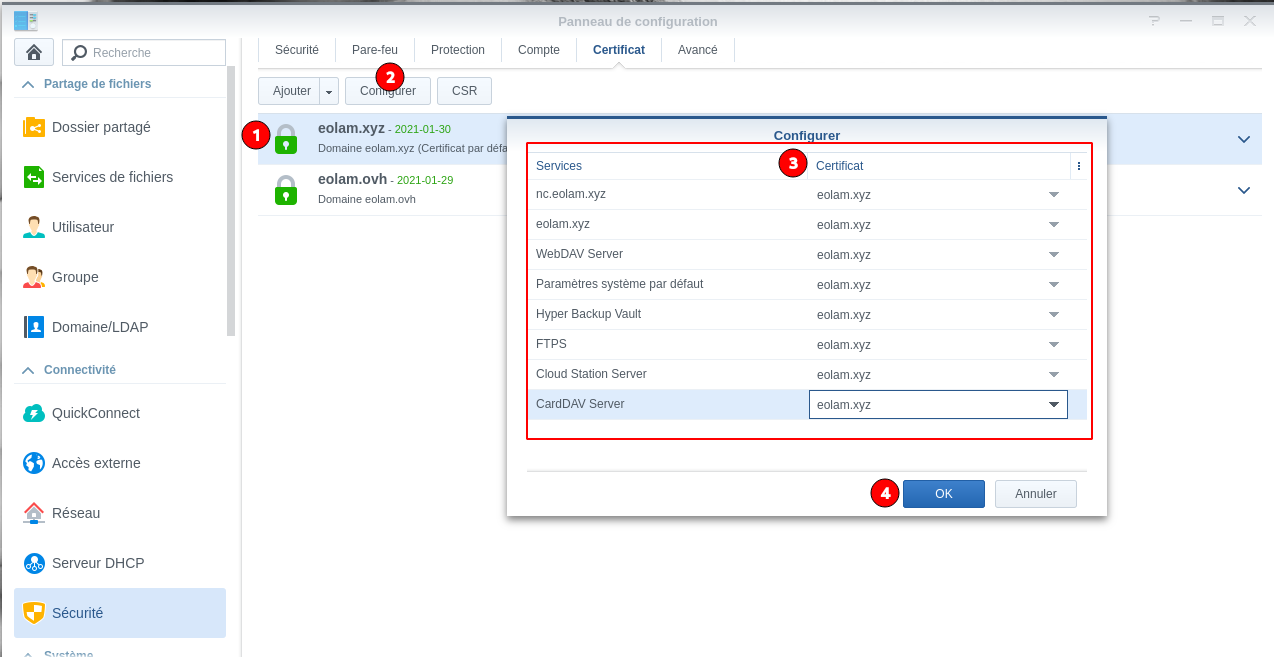1274x657 pixels.
Task: Select the Utilisateur icon in sidebar
Action: pyautogui.click(x=34, y=227)
